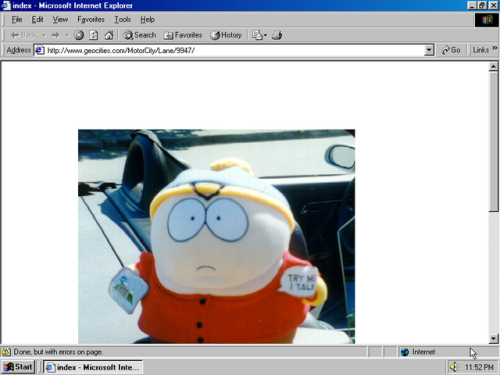Click the 11:52 PM taskbar clock
This screenshot has height=375, width=500.
click(x=479, y=367)
